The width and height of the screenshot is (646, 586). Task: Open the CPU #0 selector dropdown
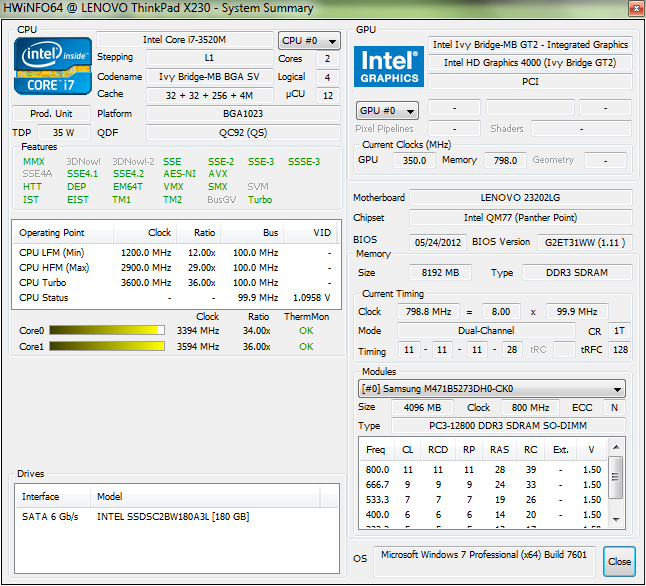point(308,41)
